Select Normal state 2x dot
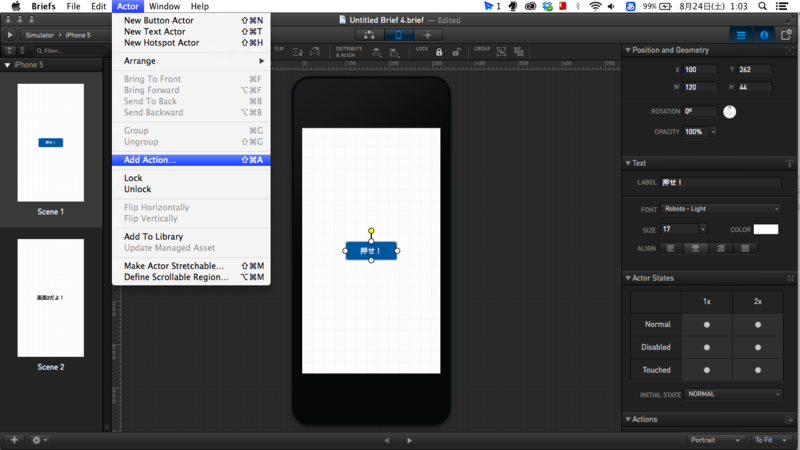 point(758,324)
